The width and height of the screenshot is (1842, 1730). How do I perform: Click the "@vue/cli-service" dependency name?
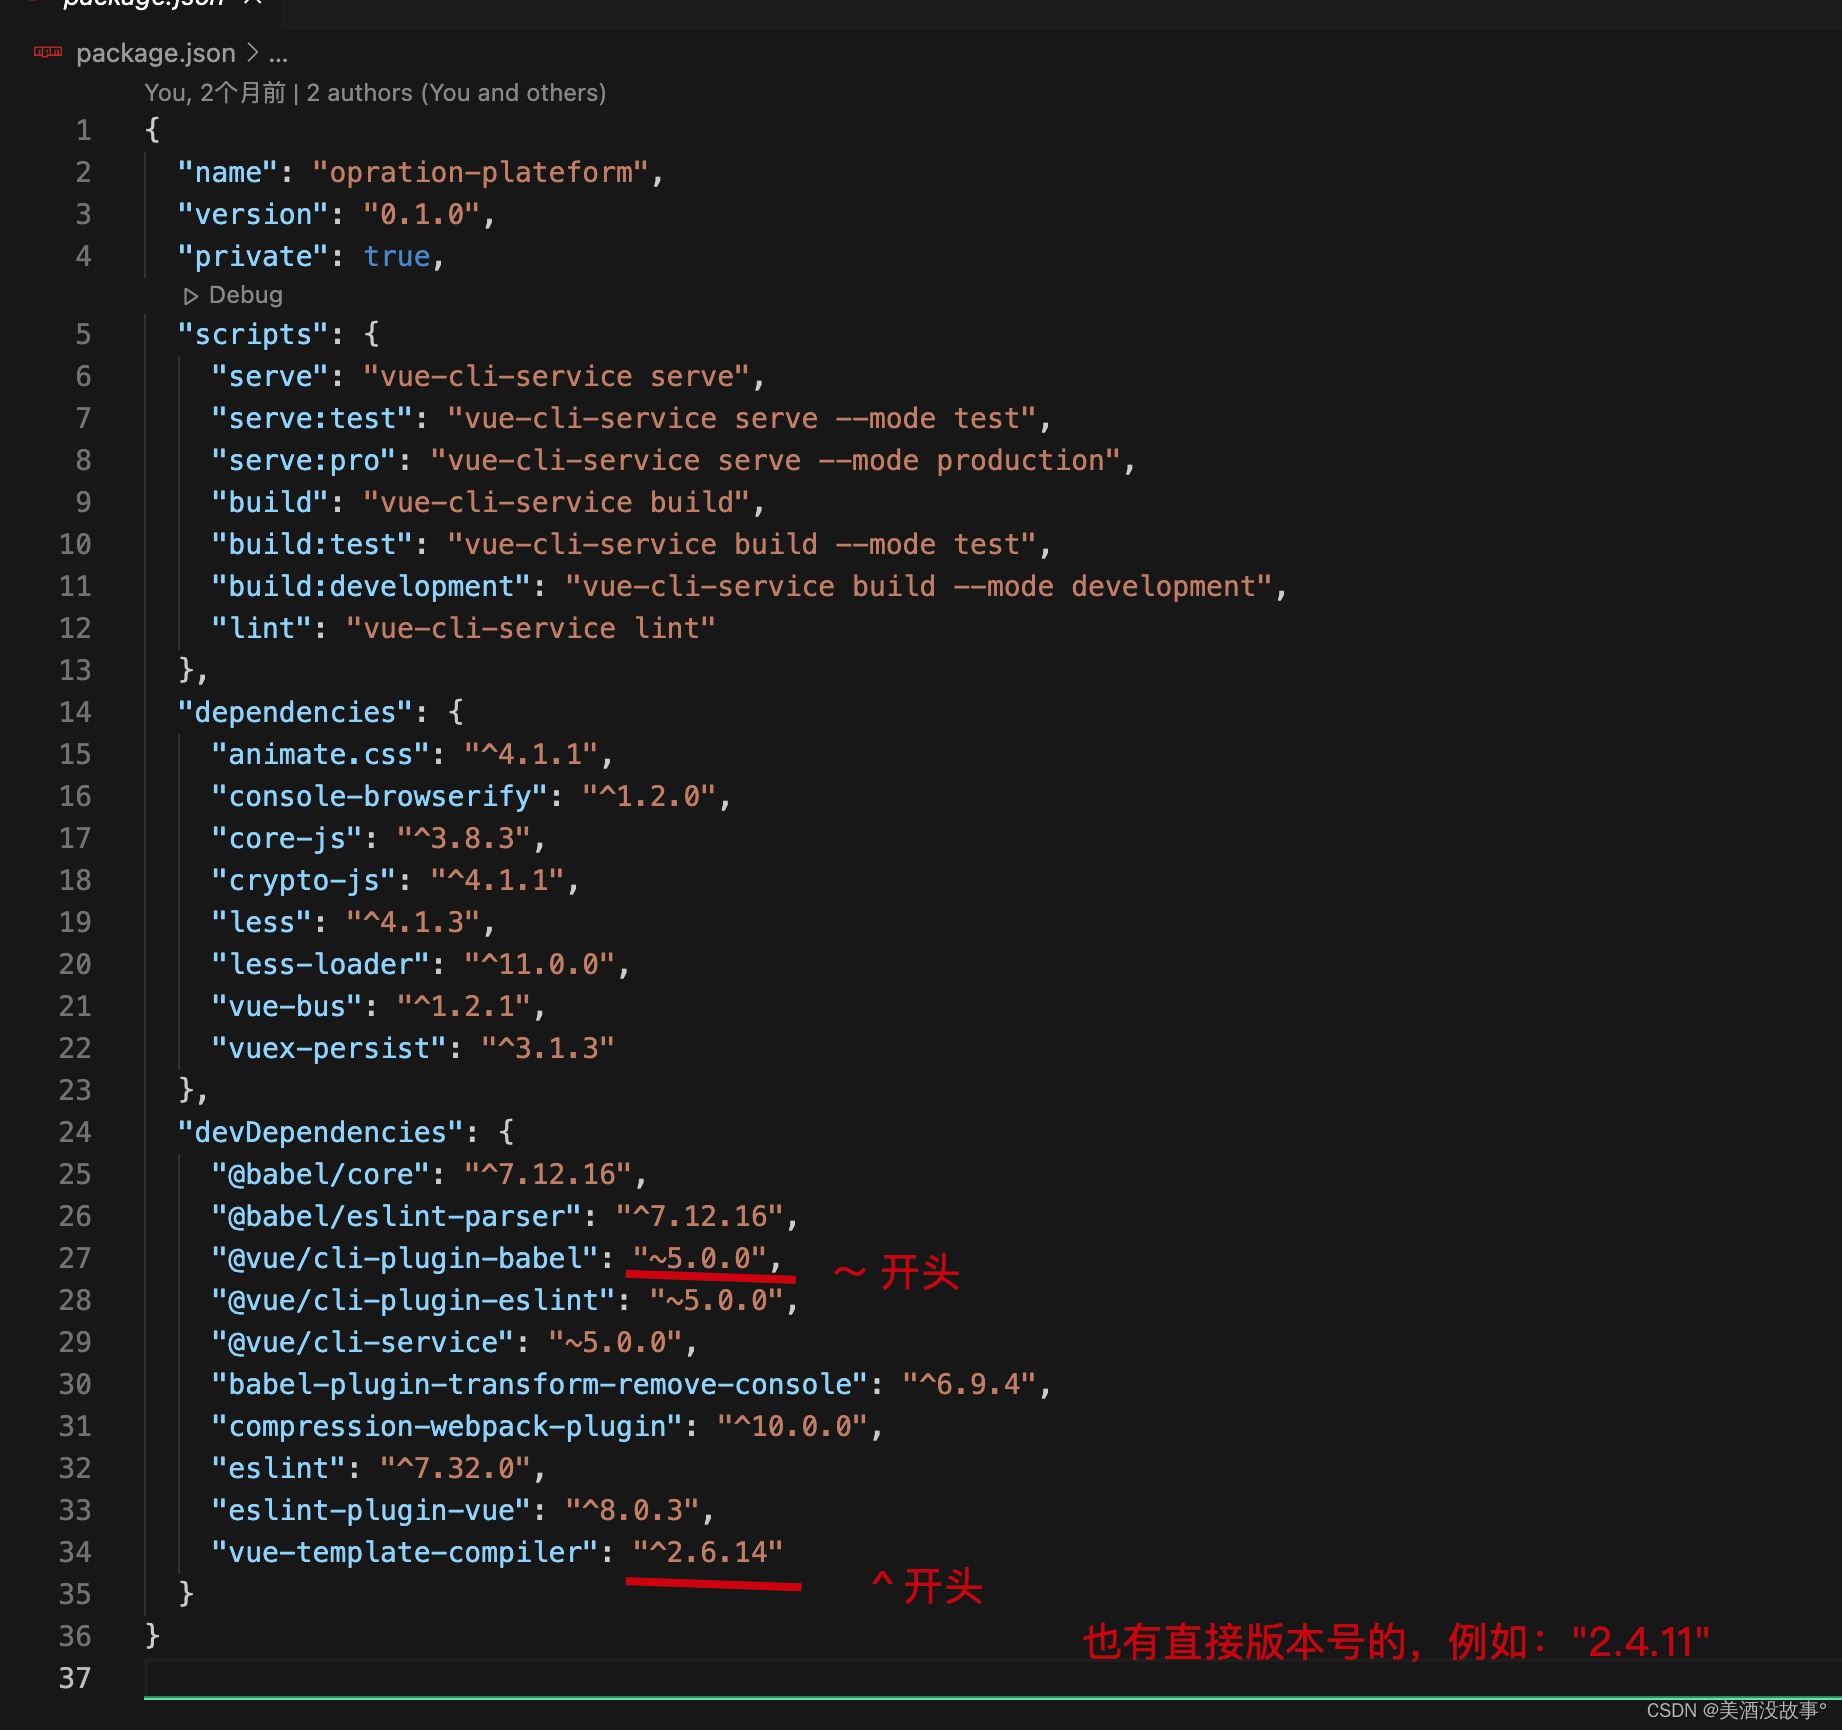tap(363, 1342)
